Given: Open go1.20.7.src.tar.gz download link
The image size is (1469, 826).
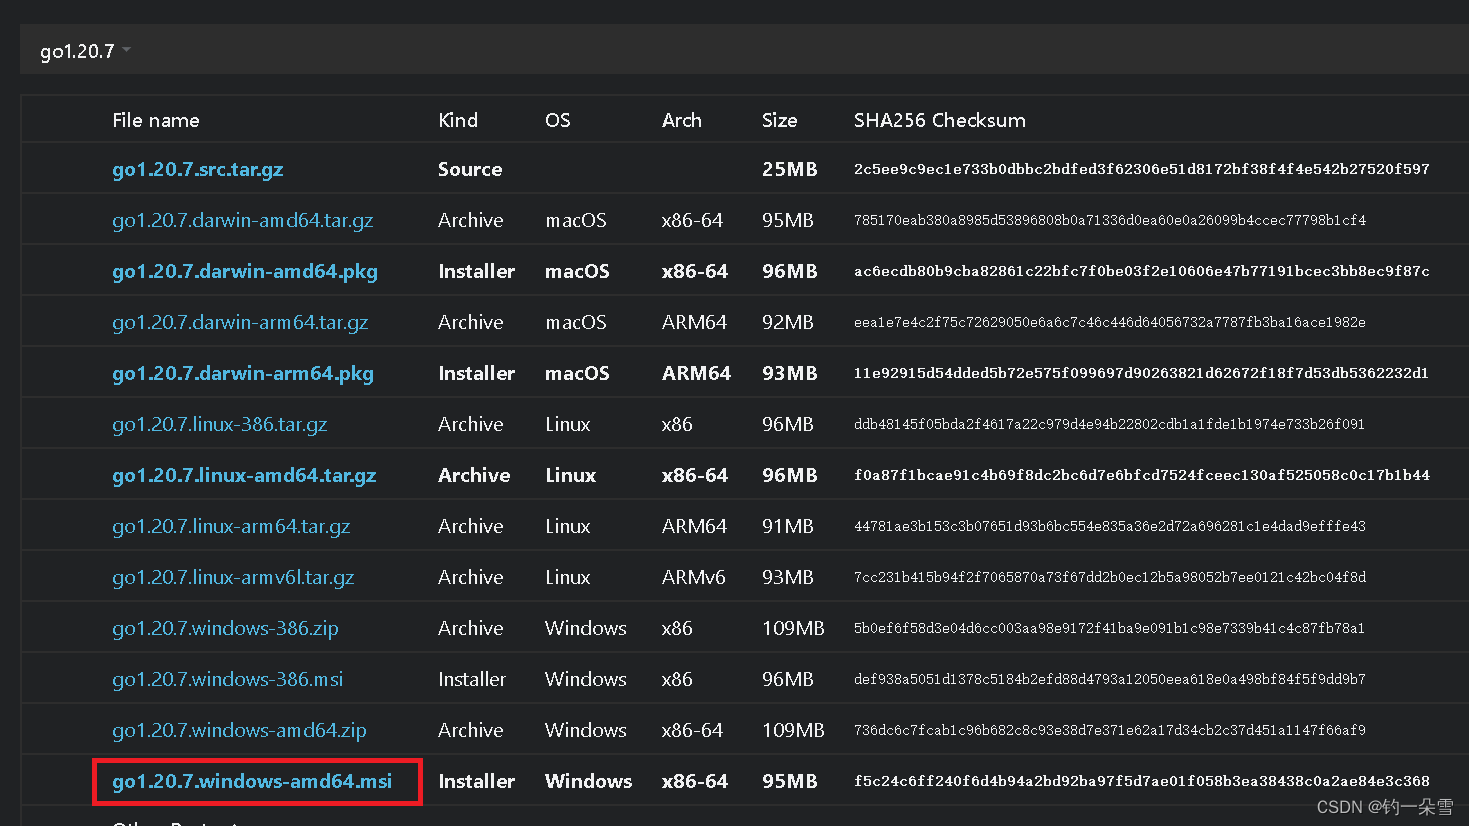Looking at the screenshot, I should (198, 169).
